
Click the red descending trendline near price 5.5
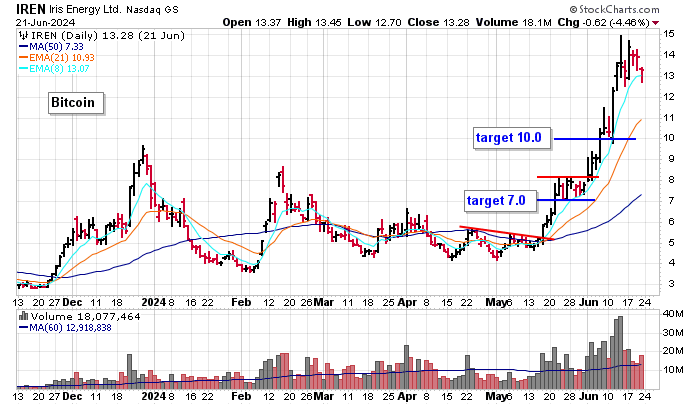[x=506, y=233]
